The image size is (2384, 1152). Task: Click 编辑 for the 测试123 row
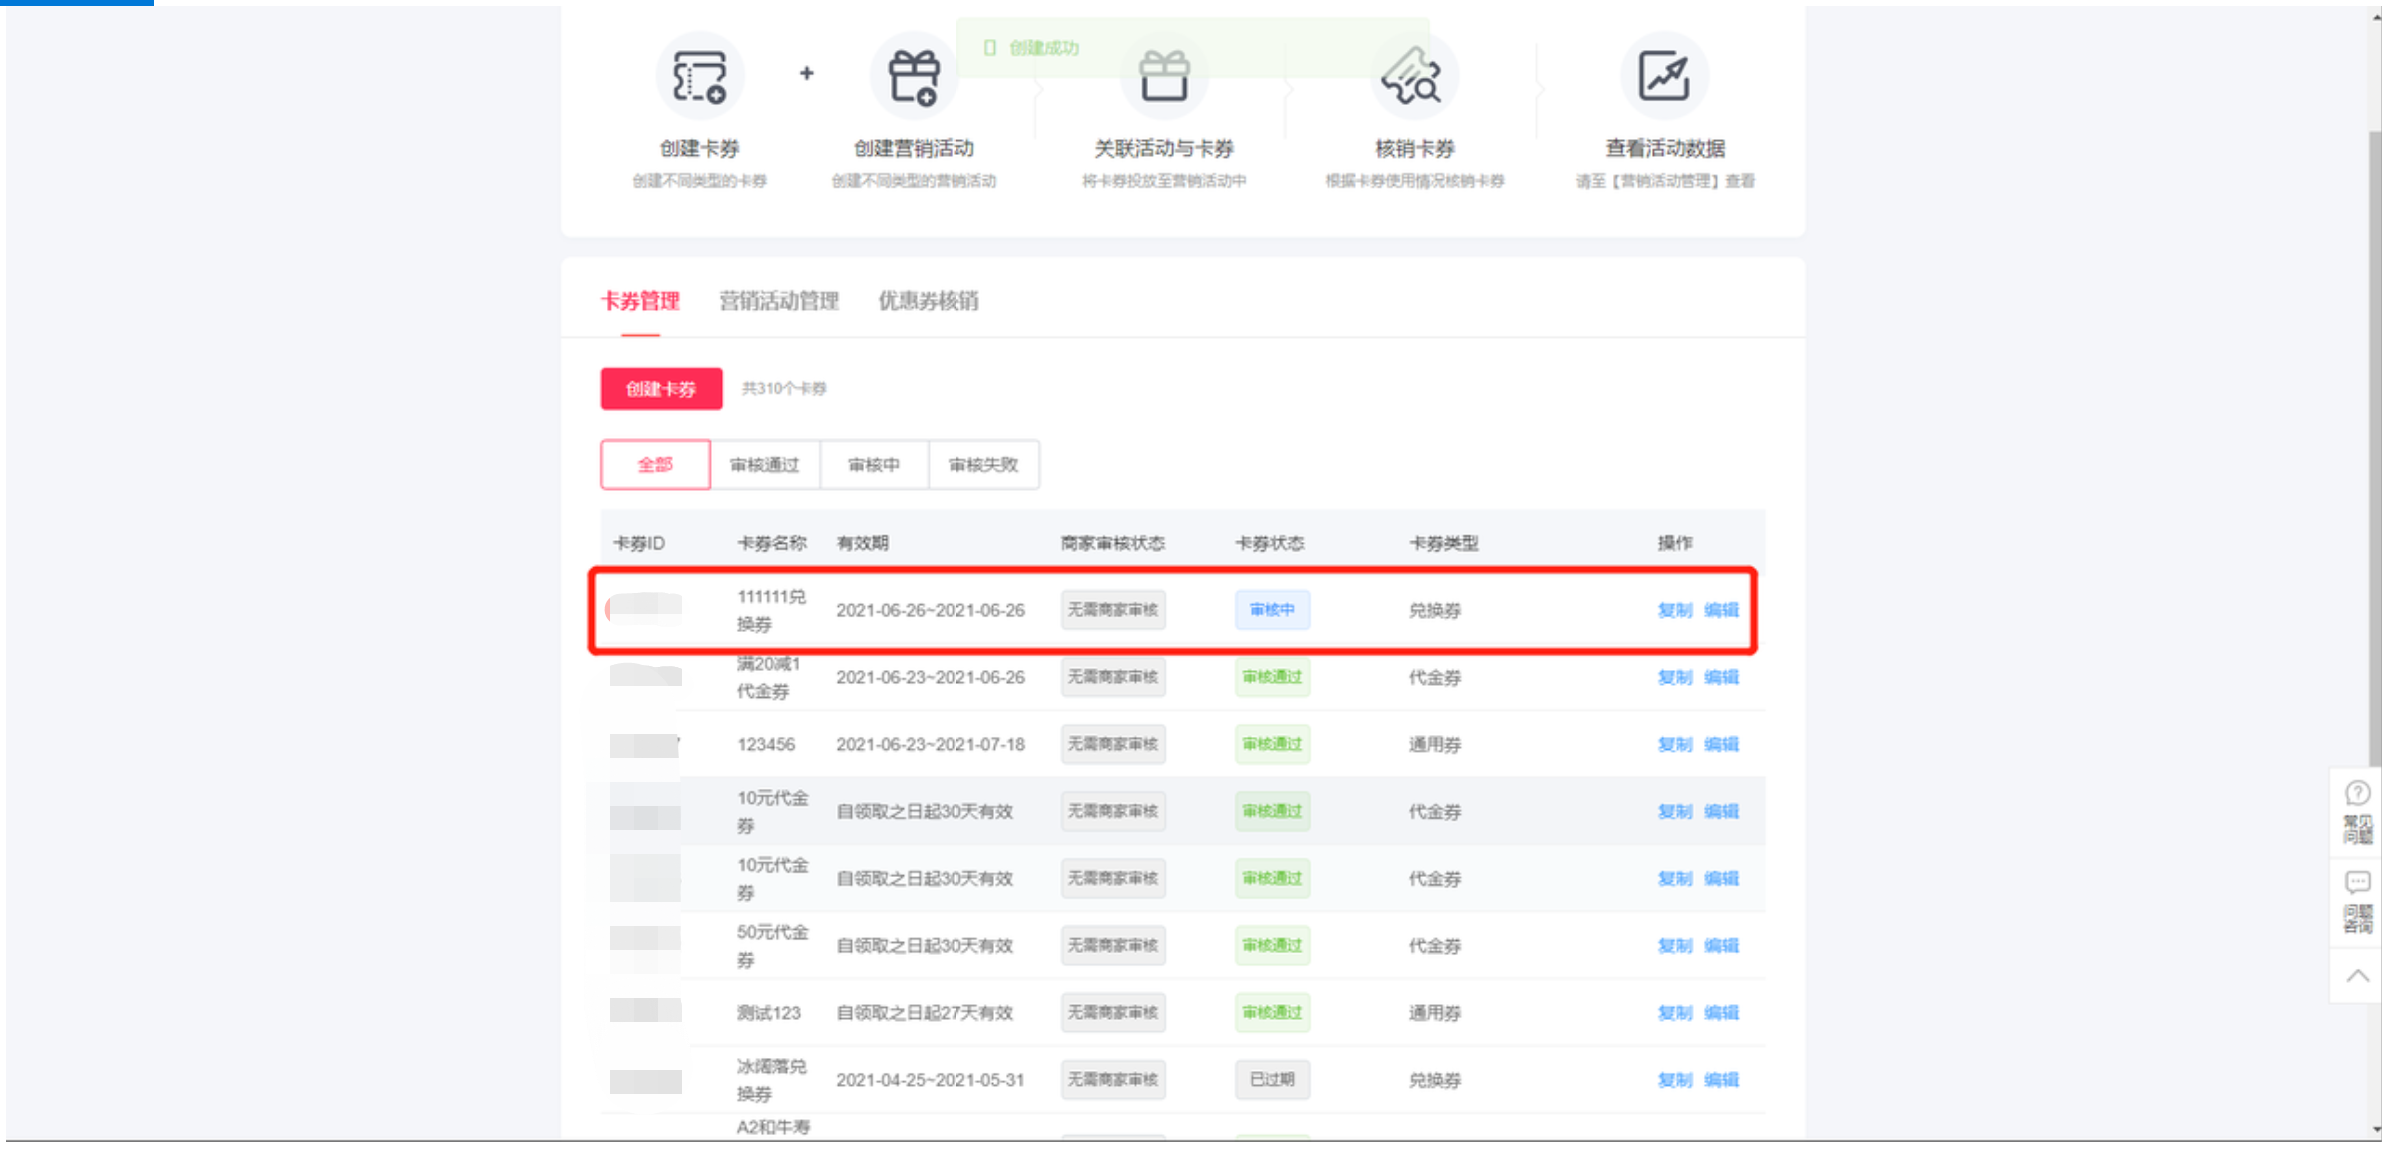click(x=1721, y=1013)
